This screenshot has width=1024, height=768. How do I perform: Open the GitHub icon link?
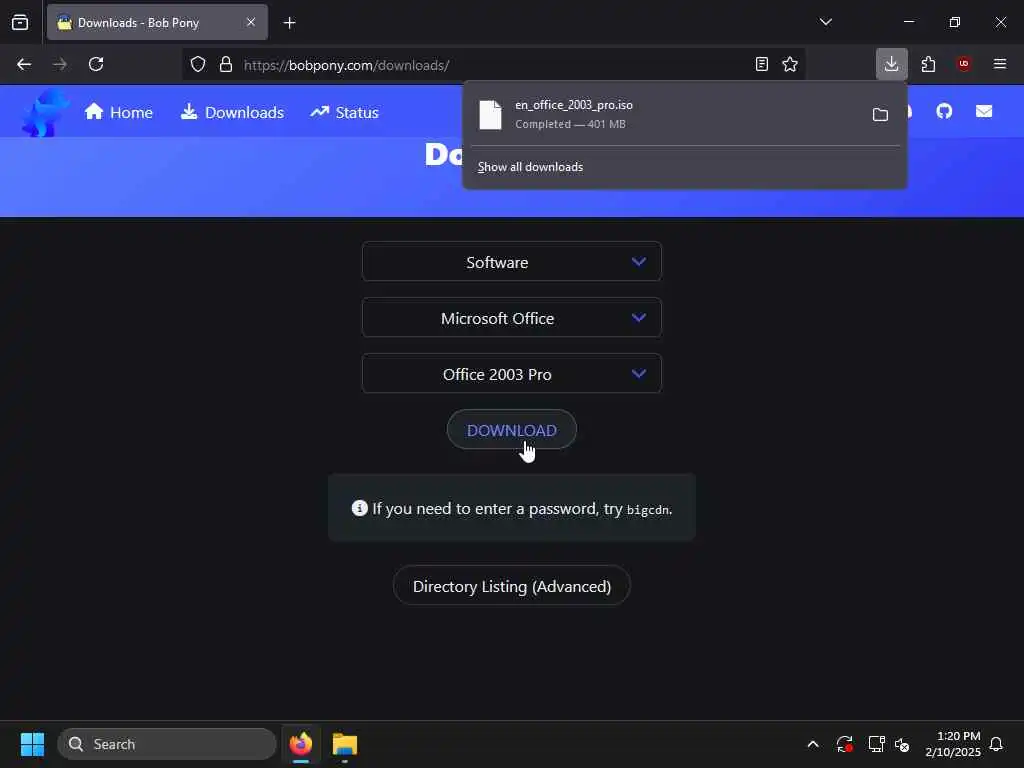(944, 112)
